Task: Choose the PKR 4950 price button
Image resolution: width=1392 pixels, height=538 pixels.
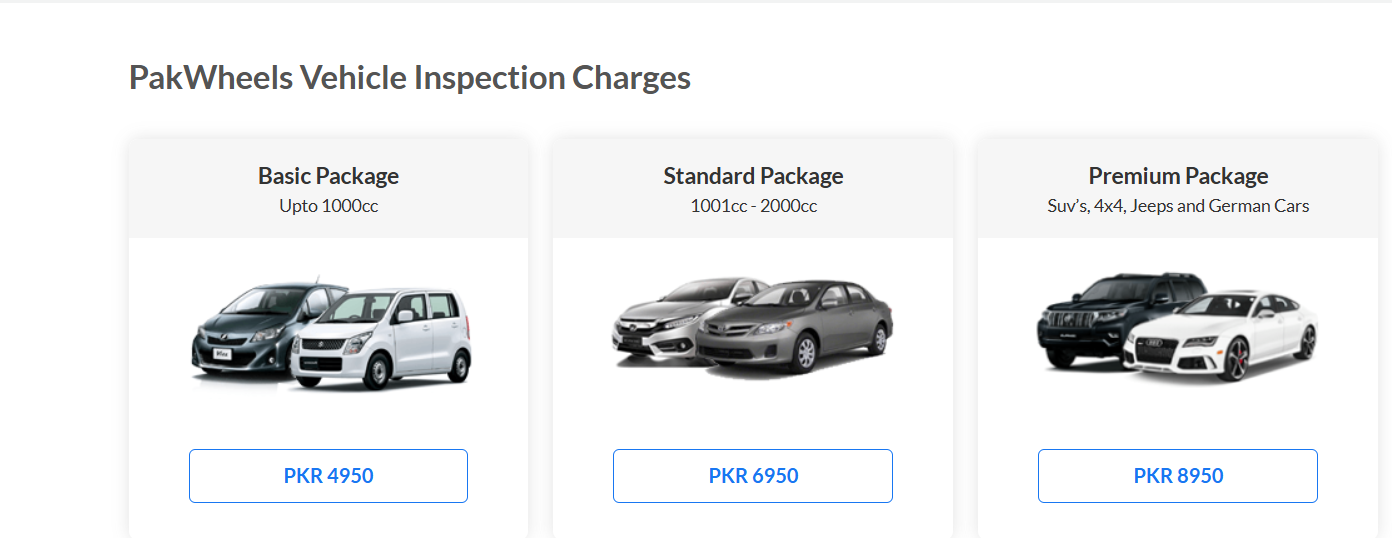Action: coord(328,476)
